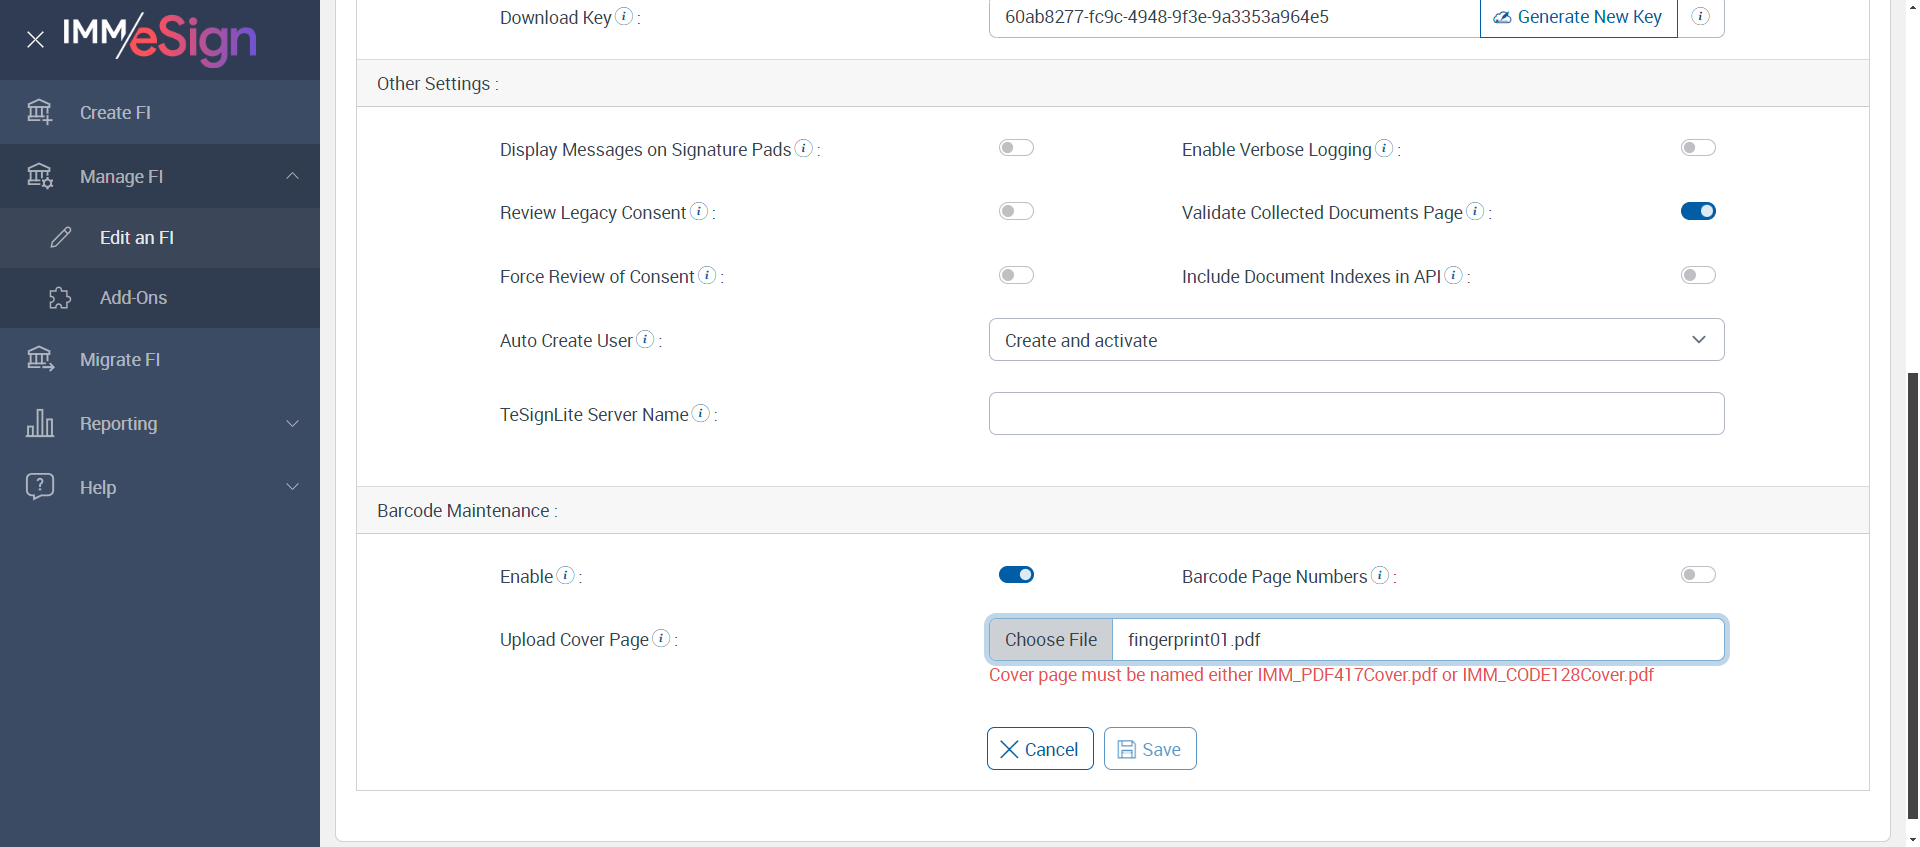
Task: Open the Add-Ons menu item
Action: point(133,298)
